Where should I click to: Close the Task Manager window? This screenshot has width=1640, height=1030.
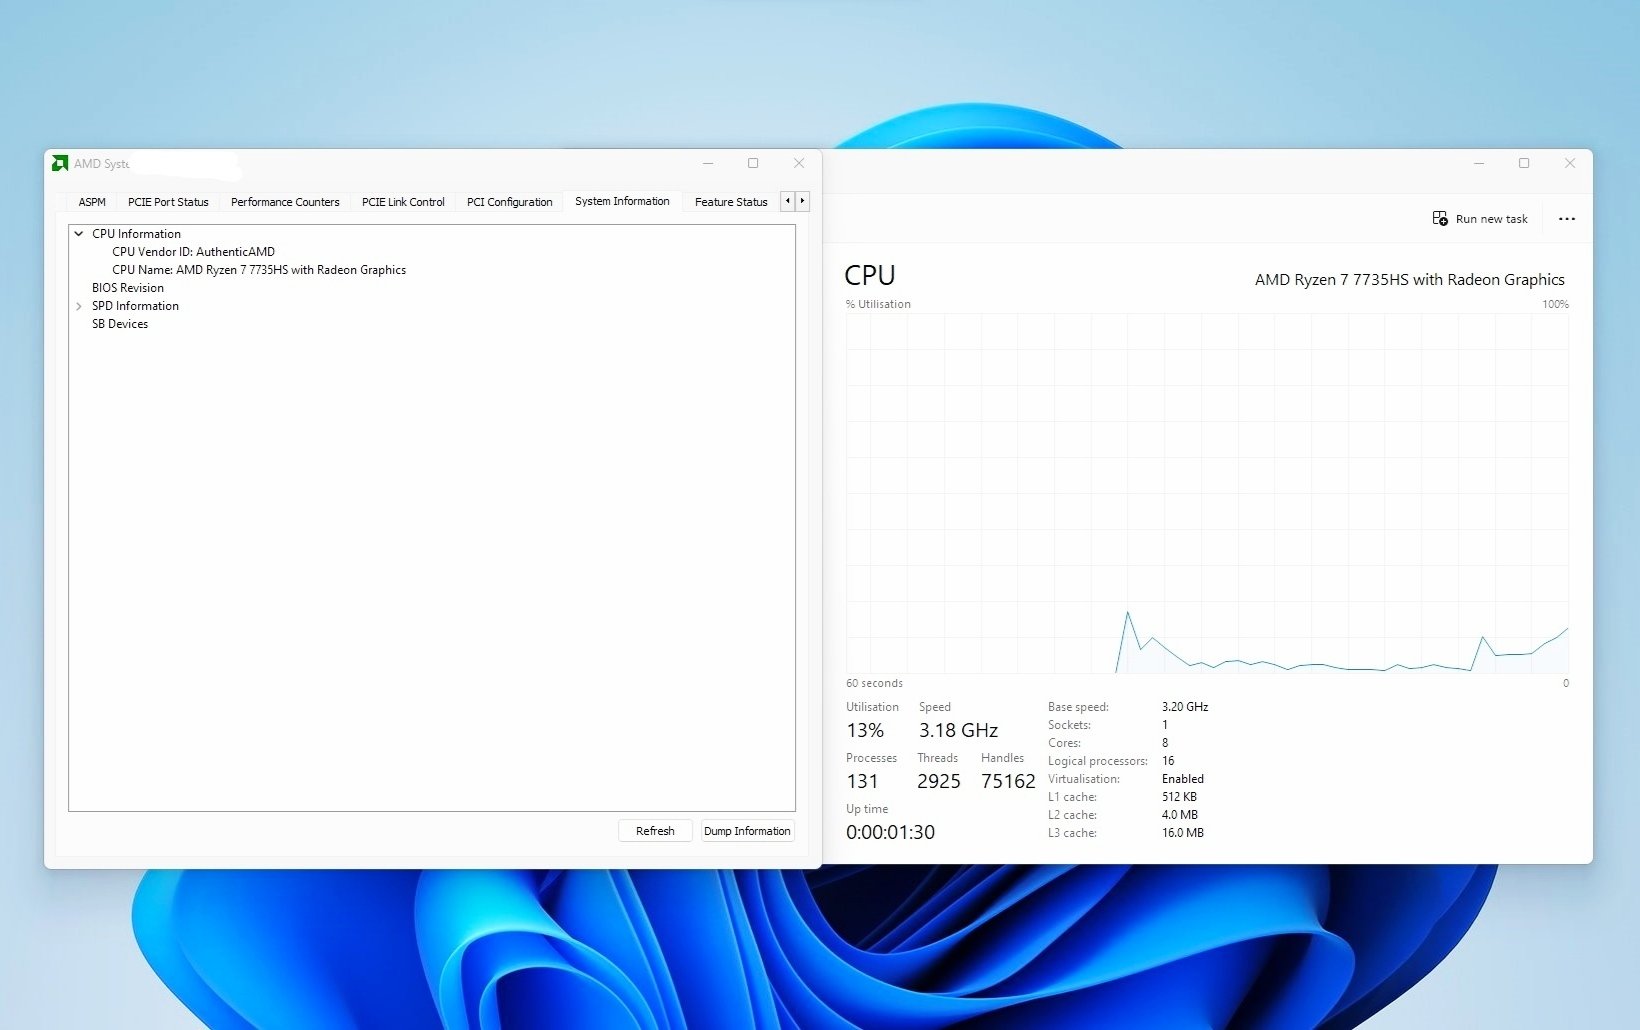point(1570,163)
